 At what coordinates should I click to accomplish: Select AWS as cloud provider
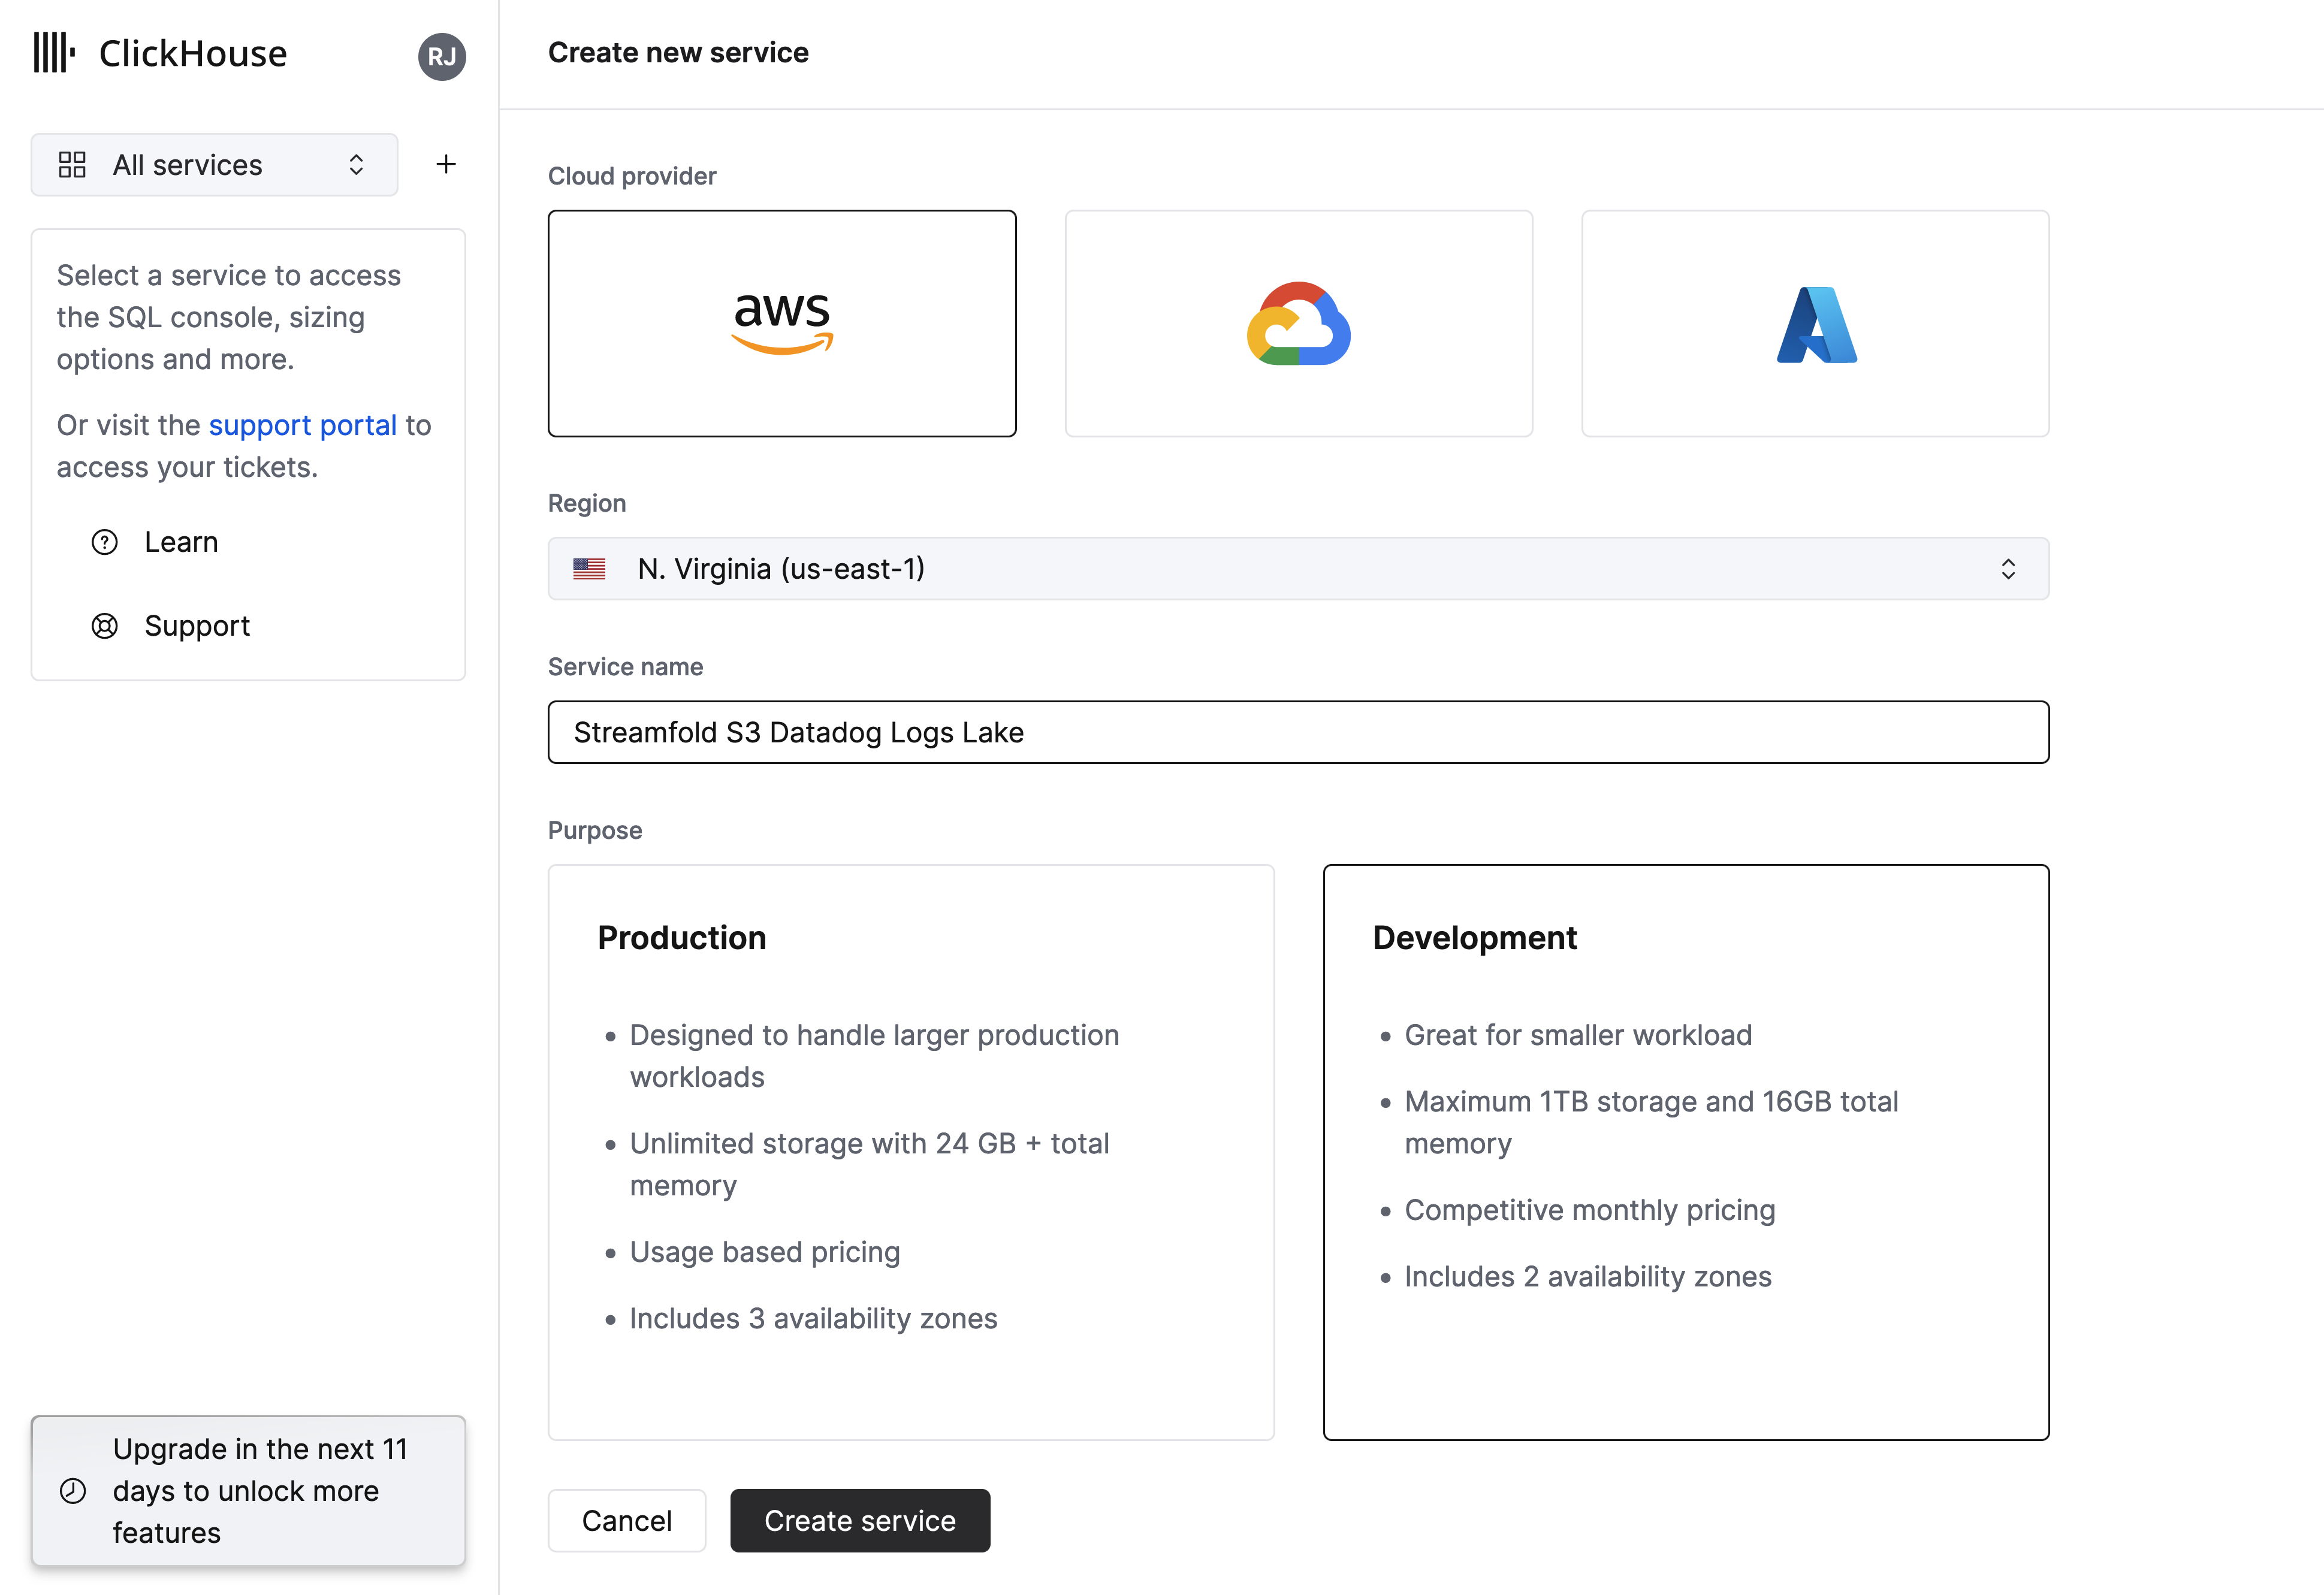point(782,323)
